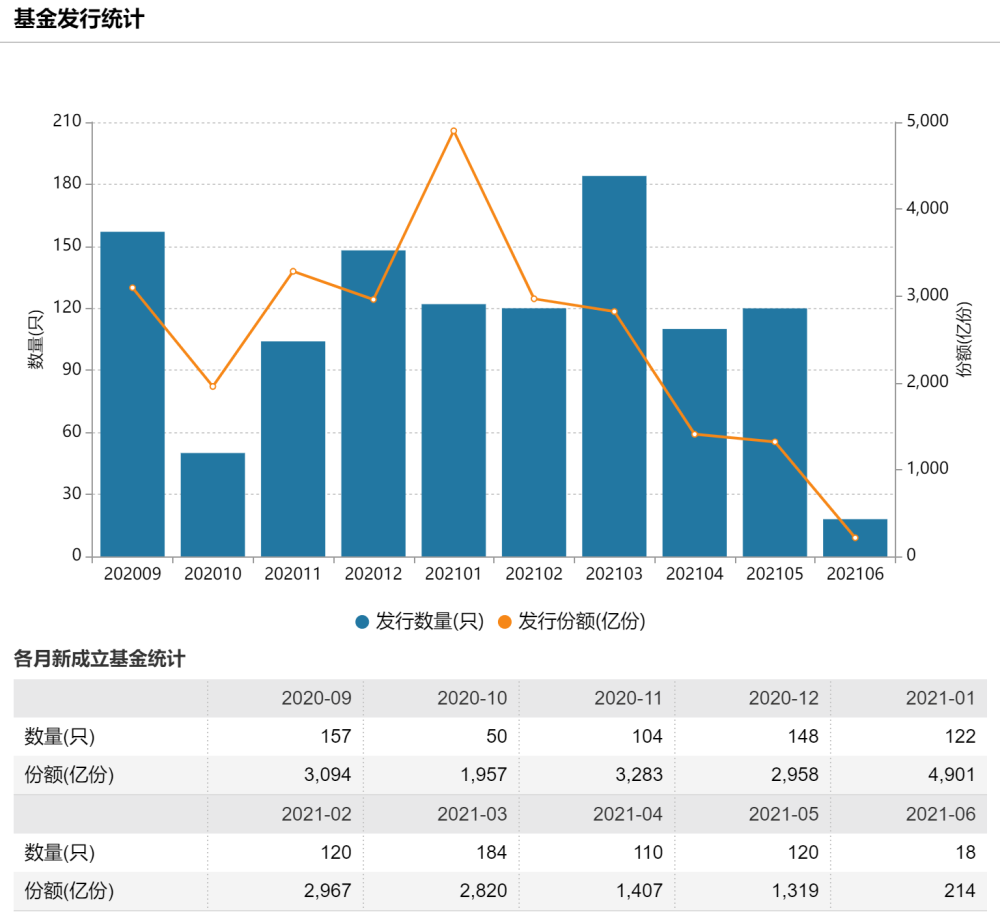Click table cell value 122
The width and height of the screenshot is (1000, 923).
960,737
